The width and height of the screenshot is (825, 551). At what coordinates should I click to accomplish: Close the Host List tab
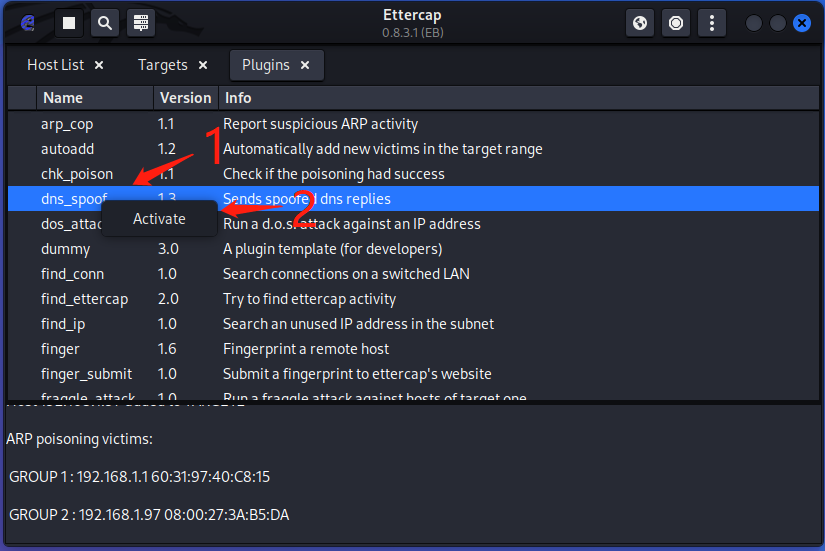click(x=99, y=65)
